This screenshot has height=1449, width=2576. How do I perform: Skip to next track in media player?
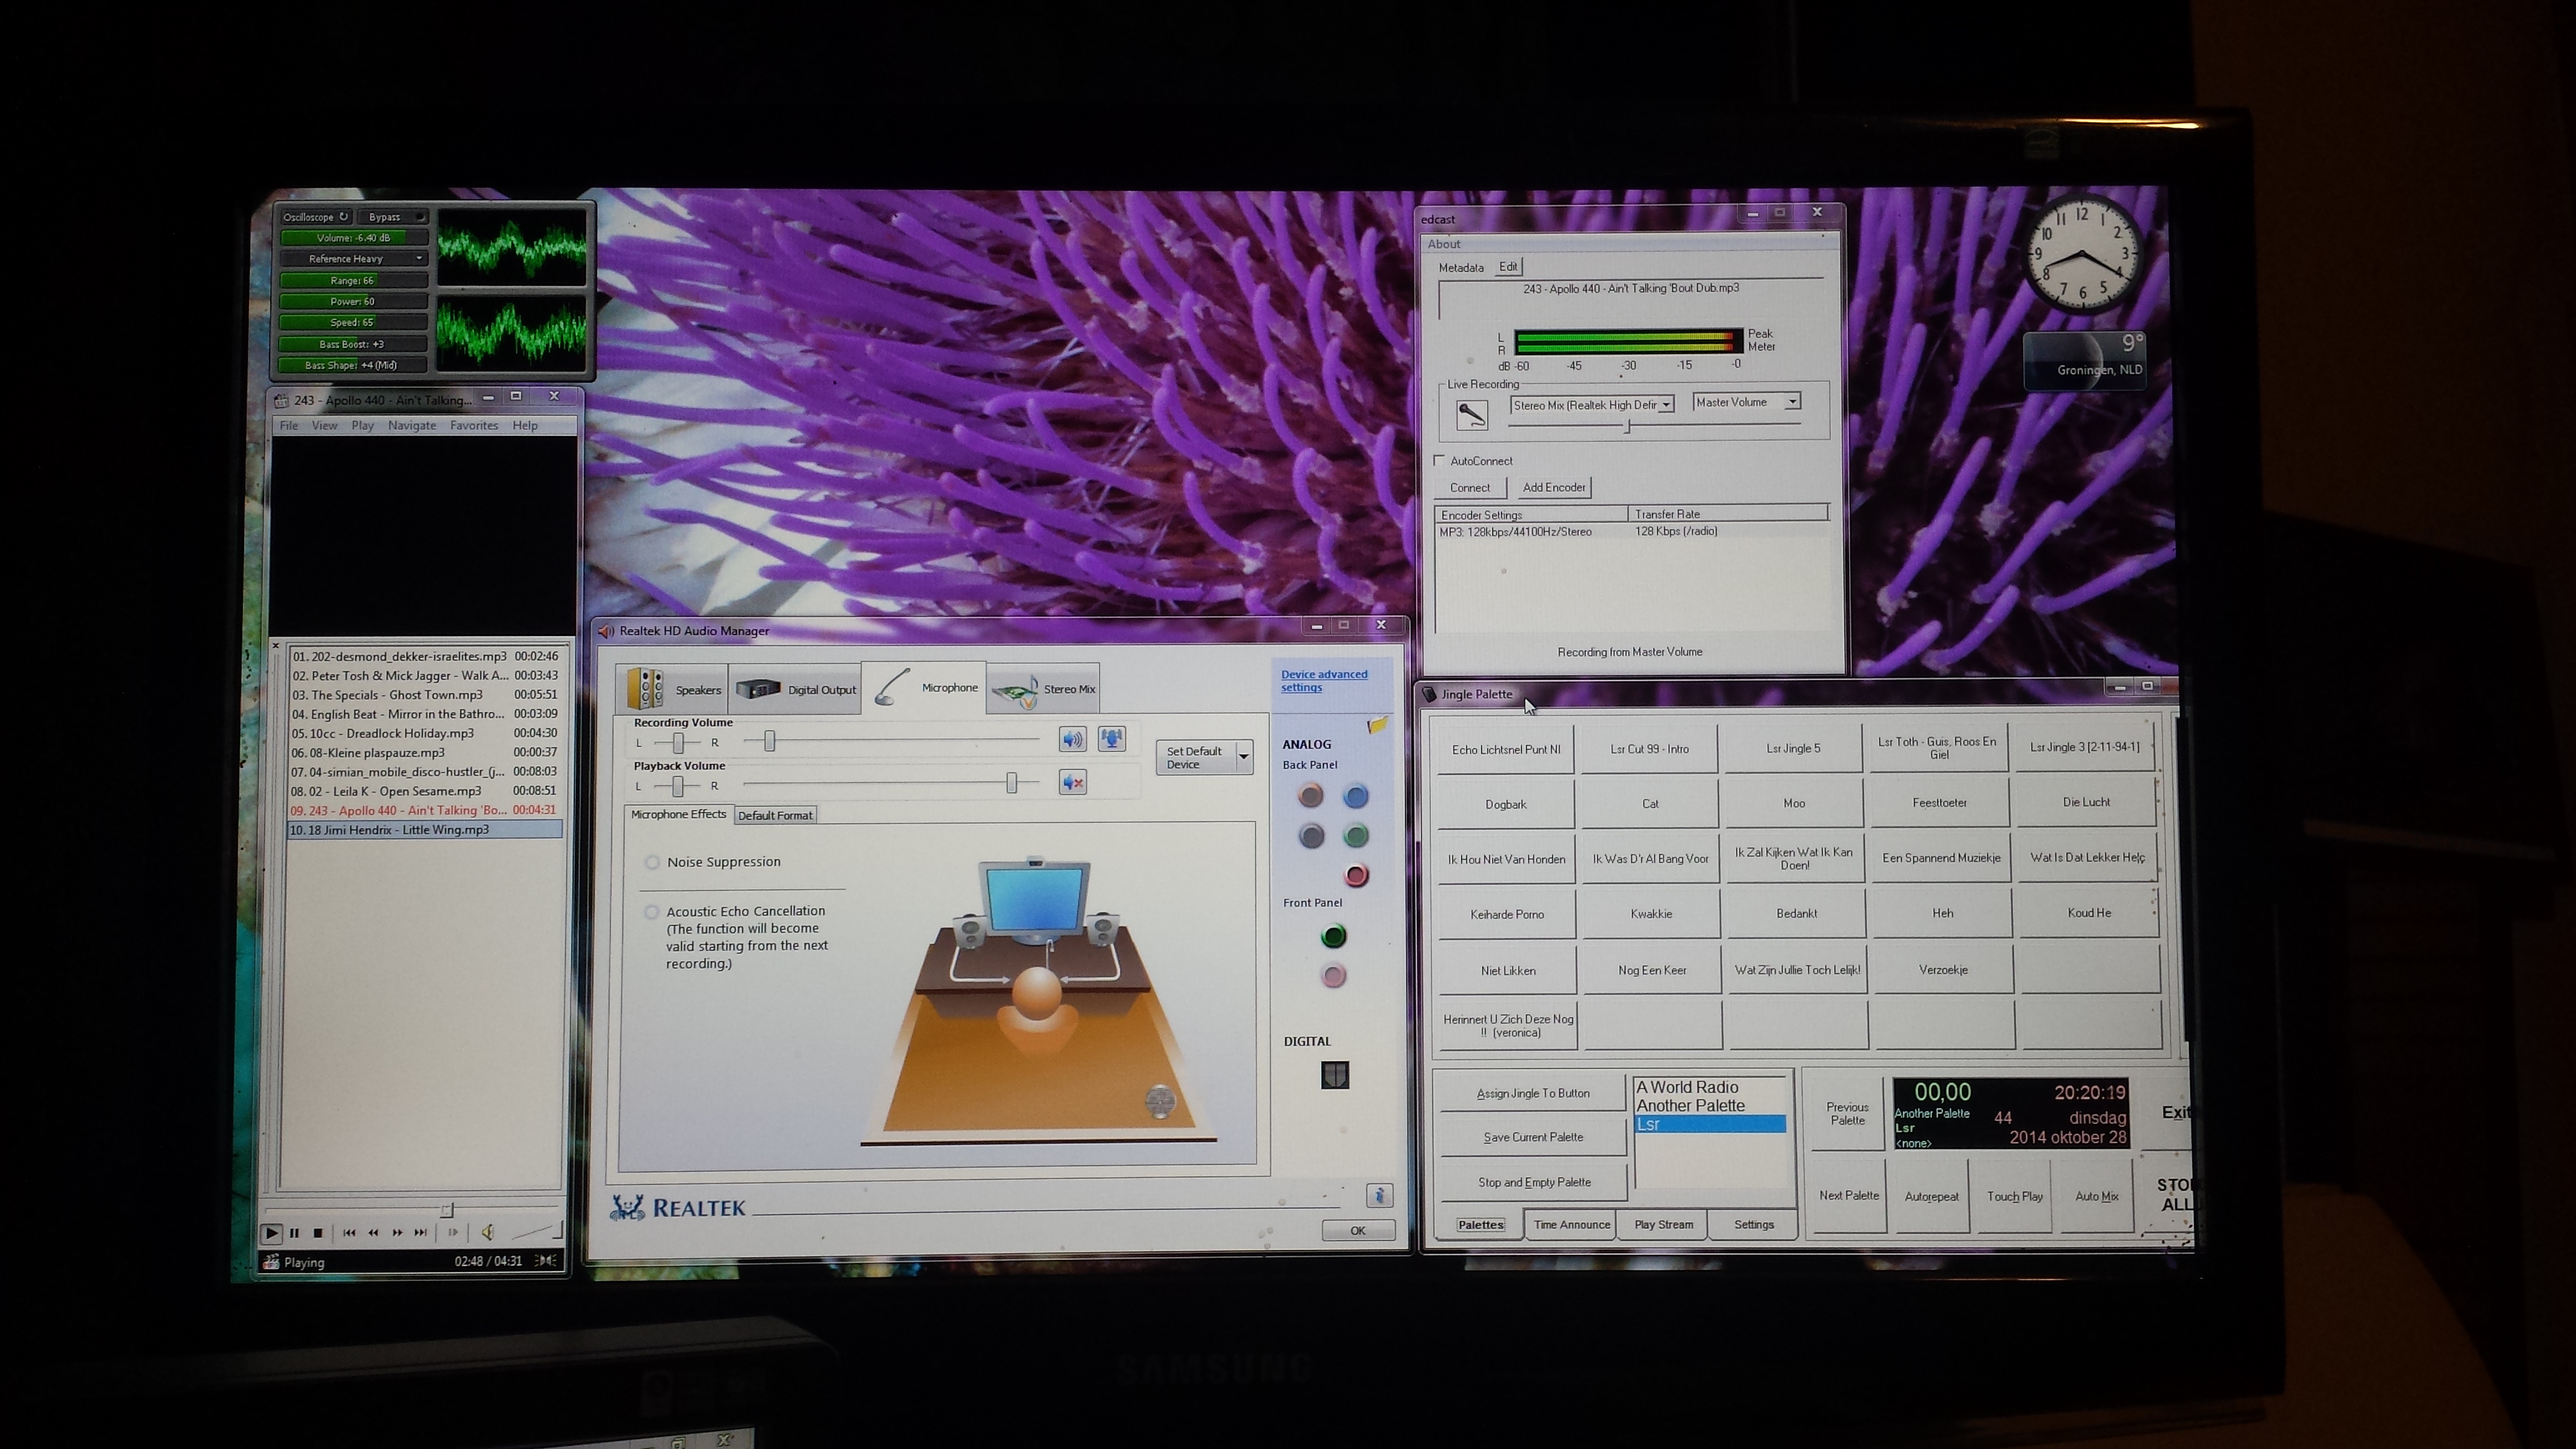421,1233
